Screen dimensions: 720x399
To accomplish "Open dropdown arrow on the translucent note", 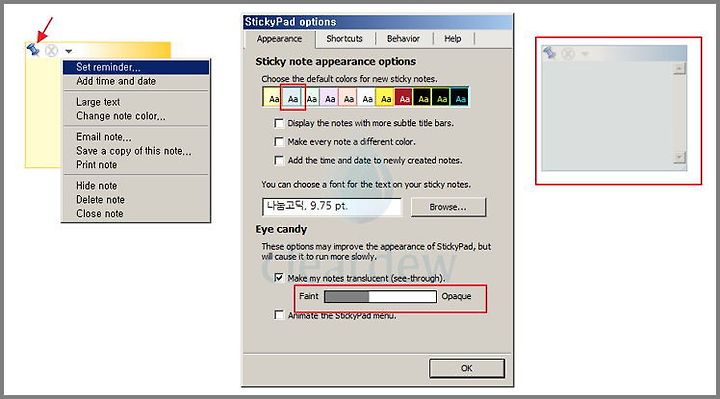I will pyautogui.click(x=585, y=54).
